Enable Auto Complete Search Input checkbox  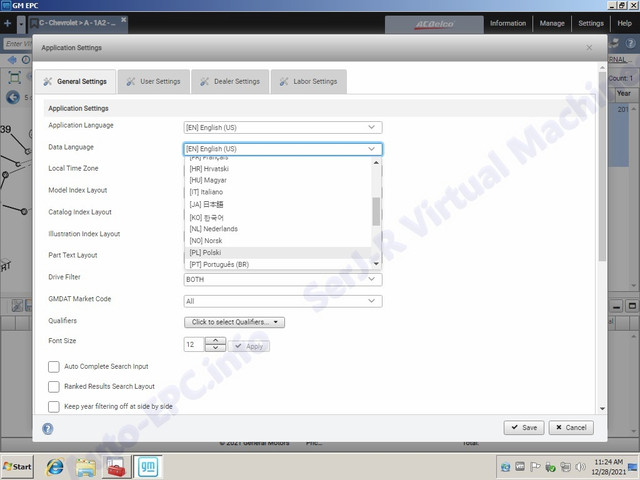54,367
